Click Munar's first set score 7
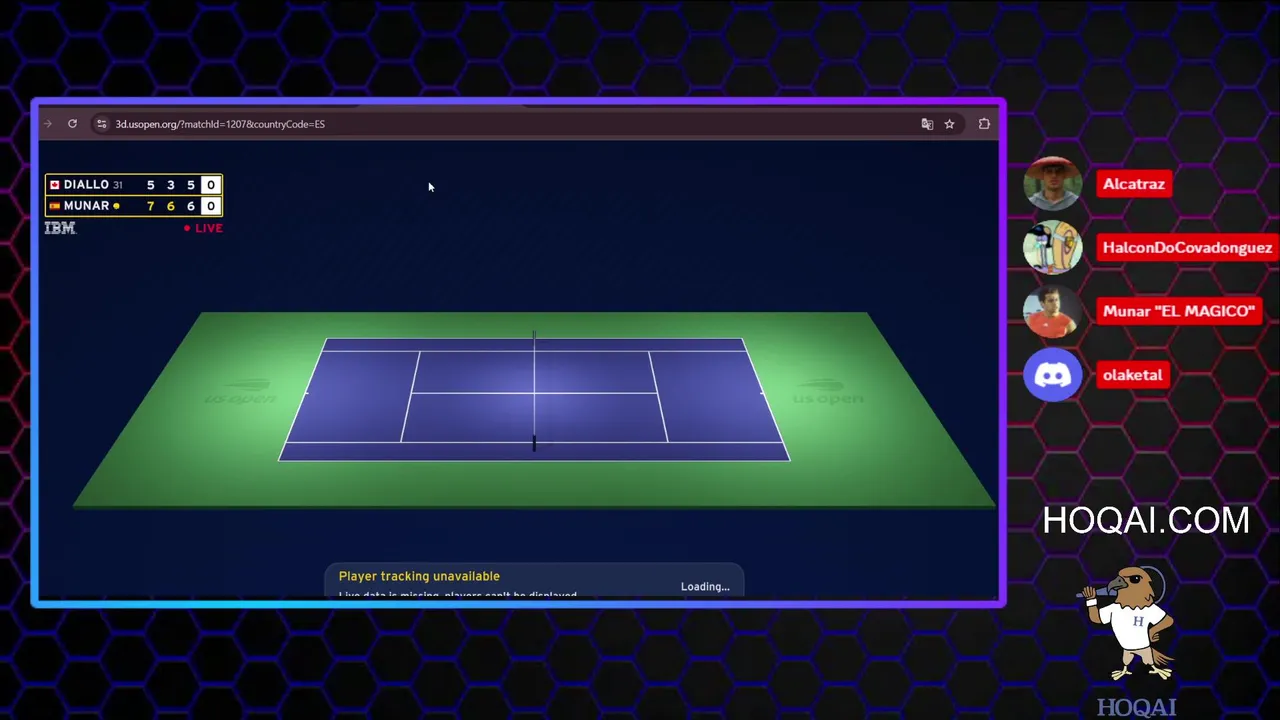 (151, 206)
